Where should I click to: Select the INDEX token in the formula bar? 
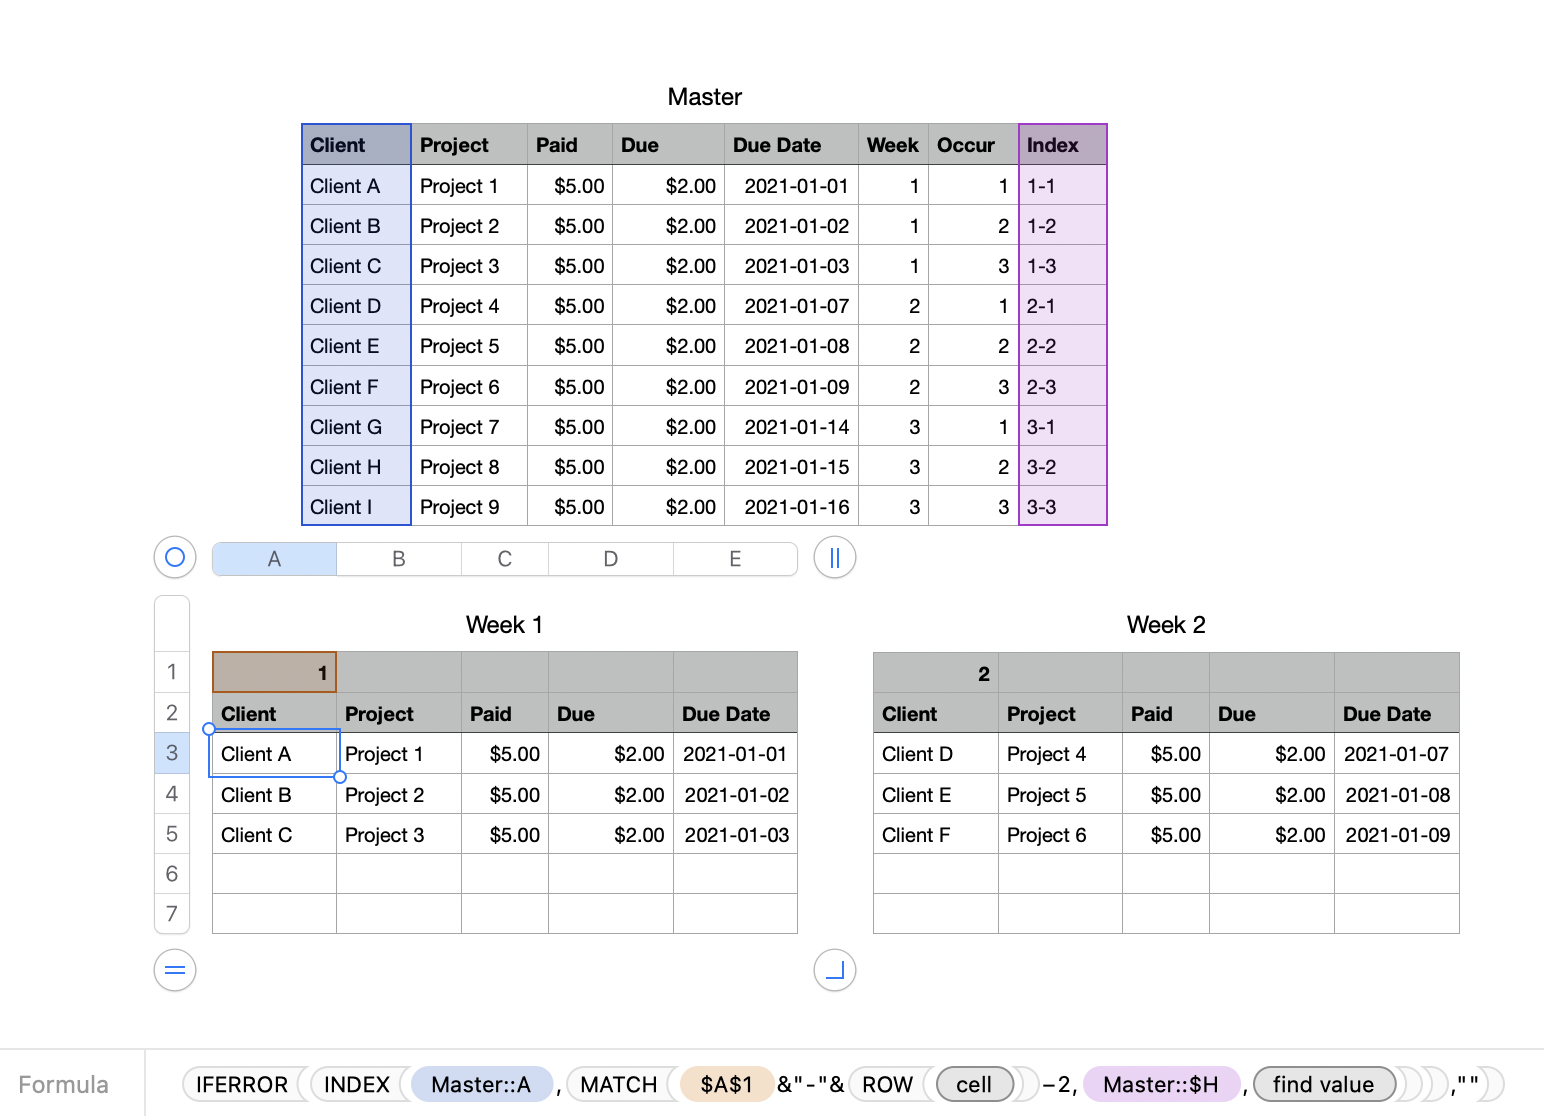[x=357, y=1084]
